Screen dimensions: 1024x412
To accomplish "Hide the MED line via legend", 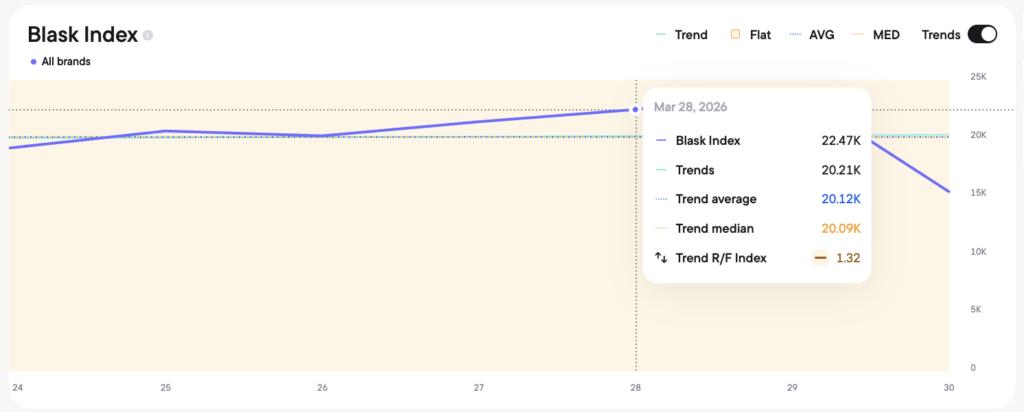I will (878, 35).
